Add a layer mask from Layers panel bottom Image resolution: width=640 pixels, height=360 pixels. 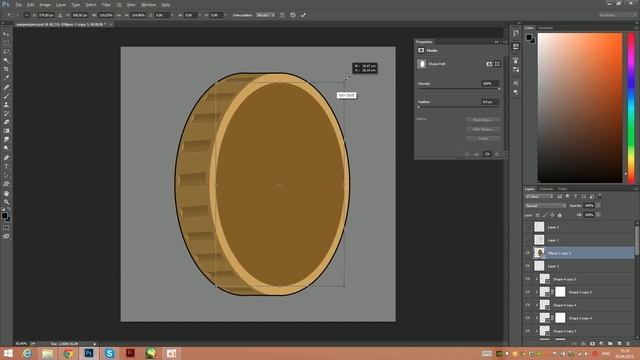592,344
